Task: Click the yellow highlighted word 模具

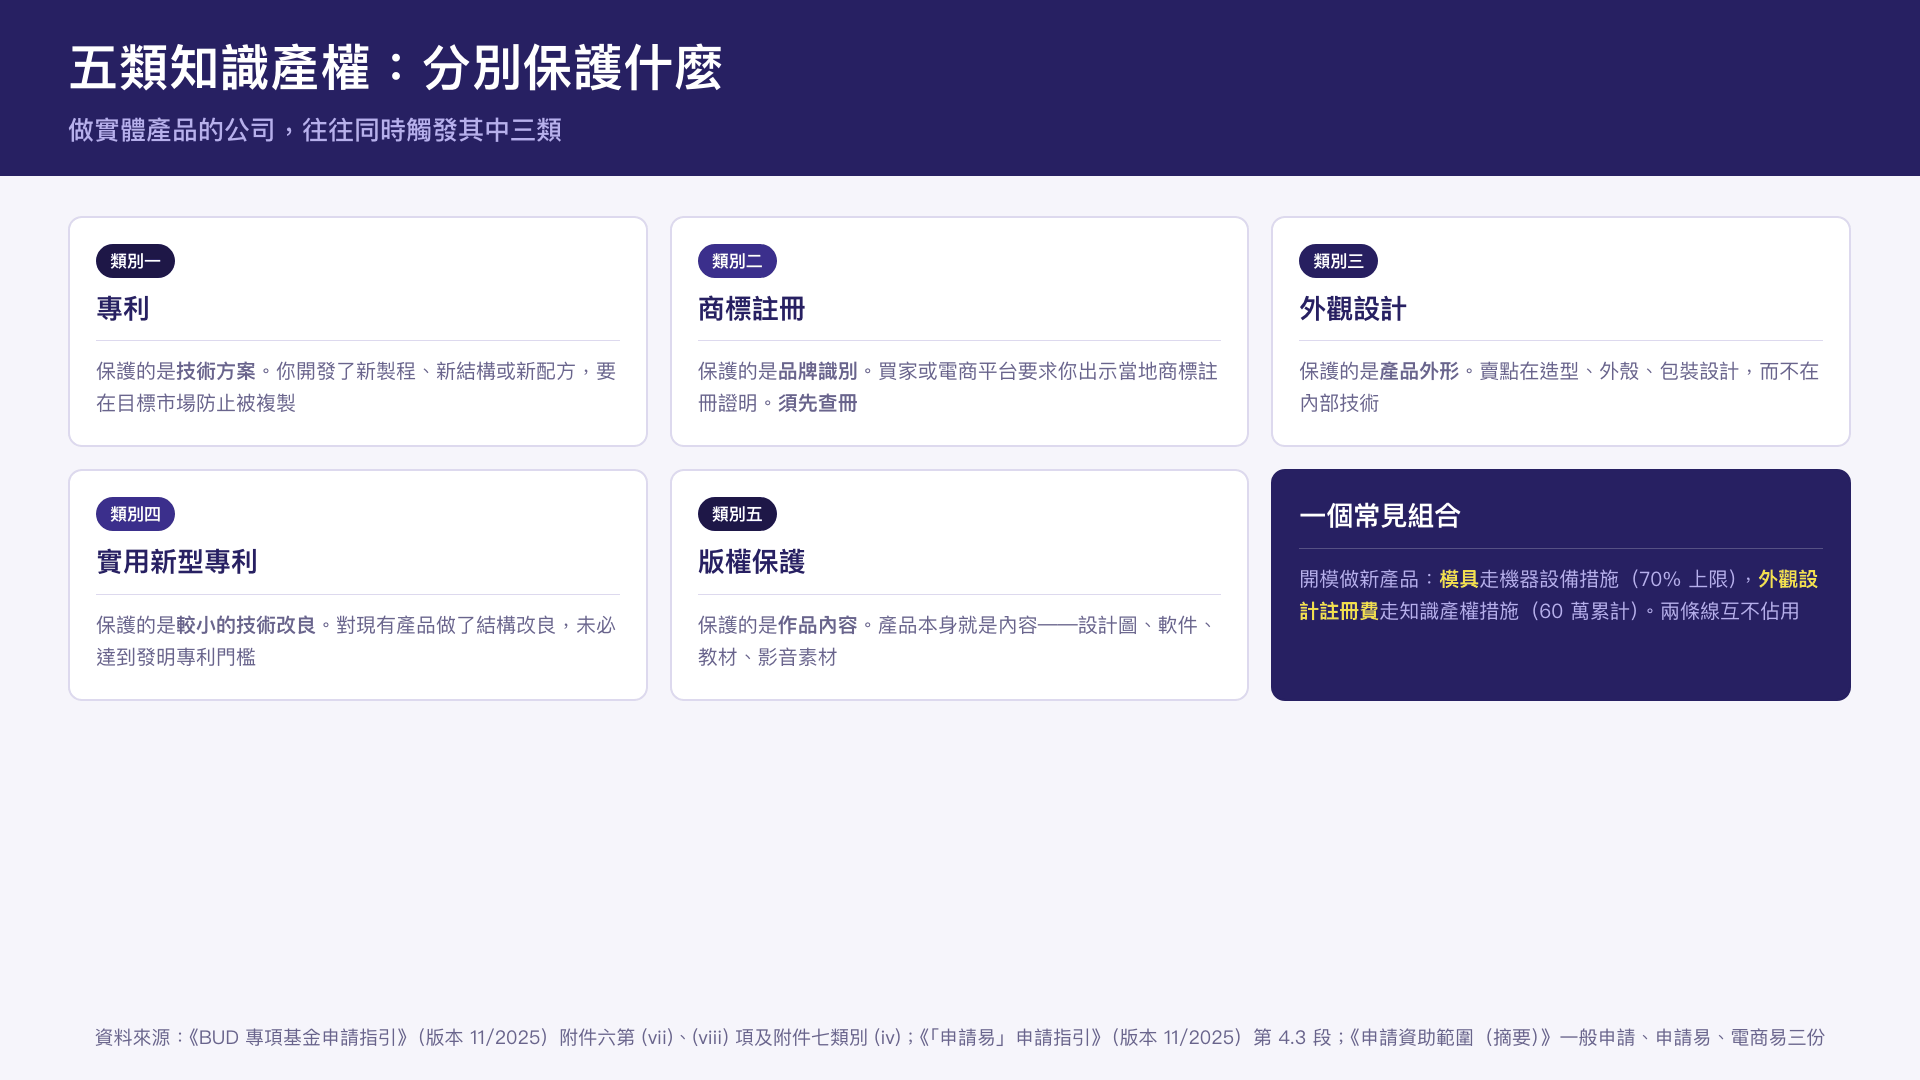Action: [1459, 579]
